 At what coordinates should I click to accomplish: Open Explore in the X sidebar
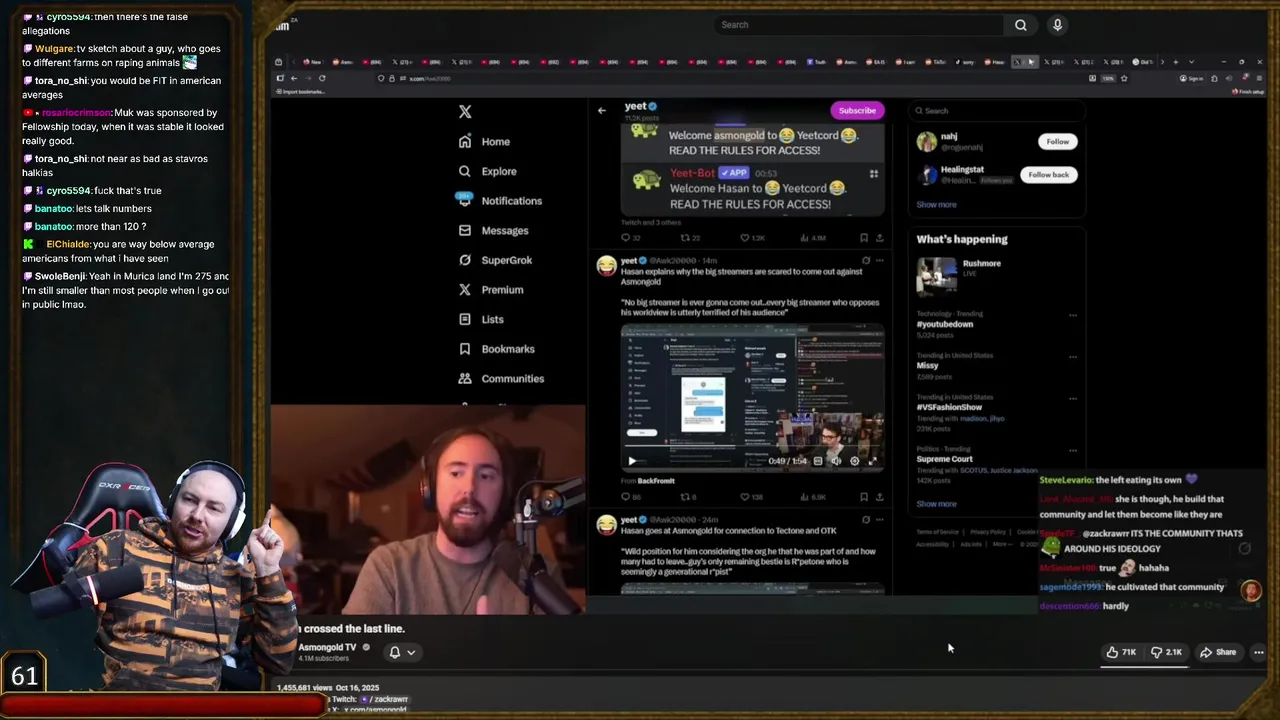(488, 171)
